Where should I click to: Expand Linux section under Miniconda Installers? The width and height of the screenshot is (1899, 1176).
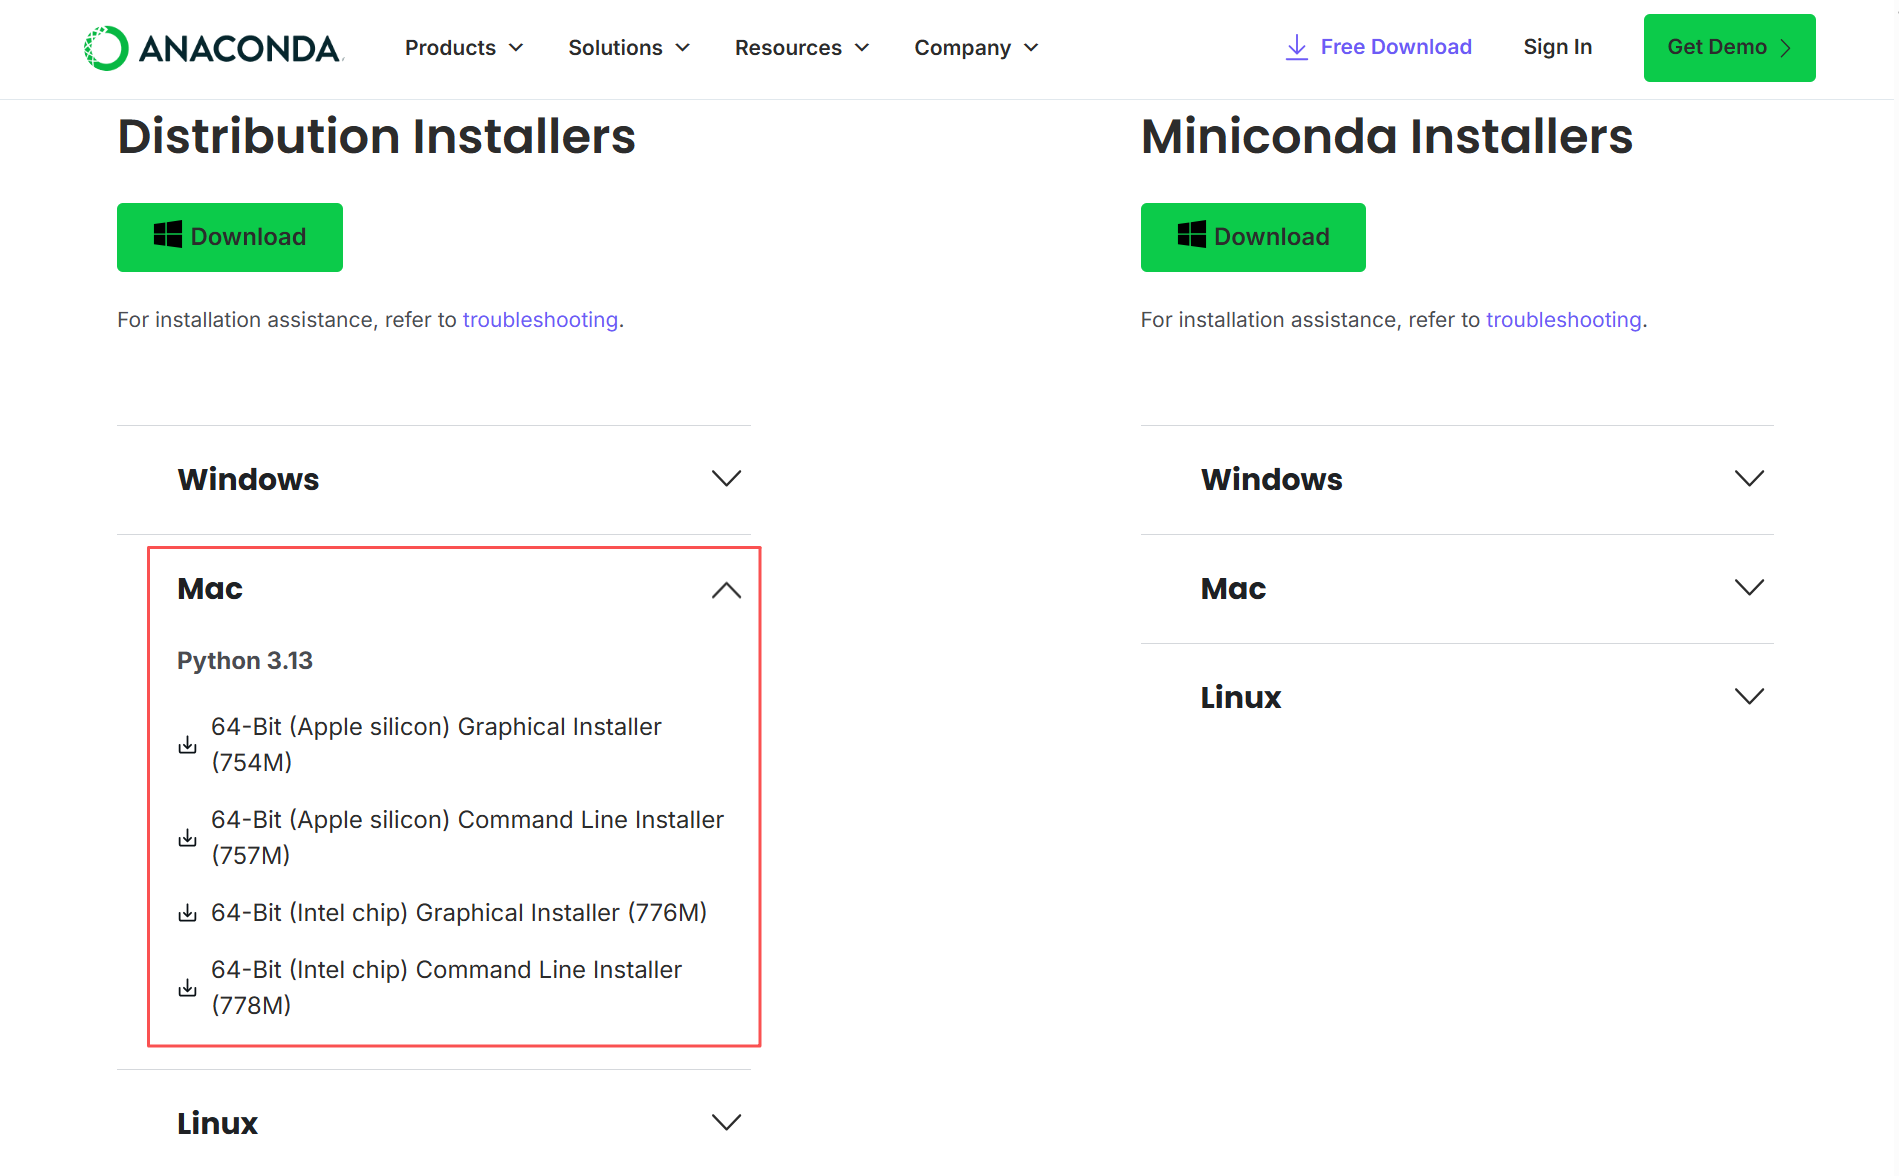[1457, 697]
